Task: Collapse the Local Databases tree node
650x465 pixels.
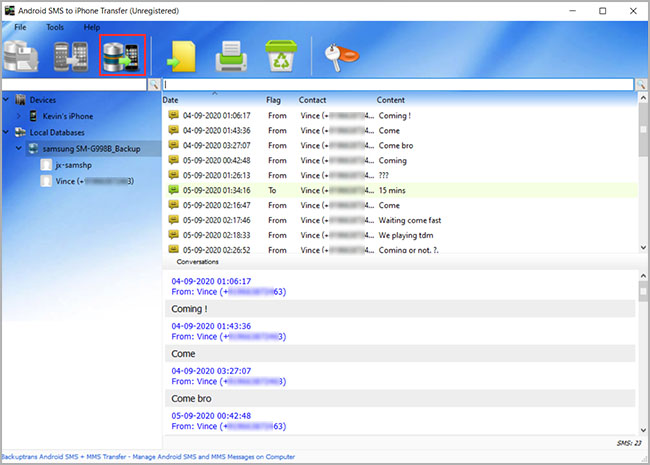Action: point(7,132)
